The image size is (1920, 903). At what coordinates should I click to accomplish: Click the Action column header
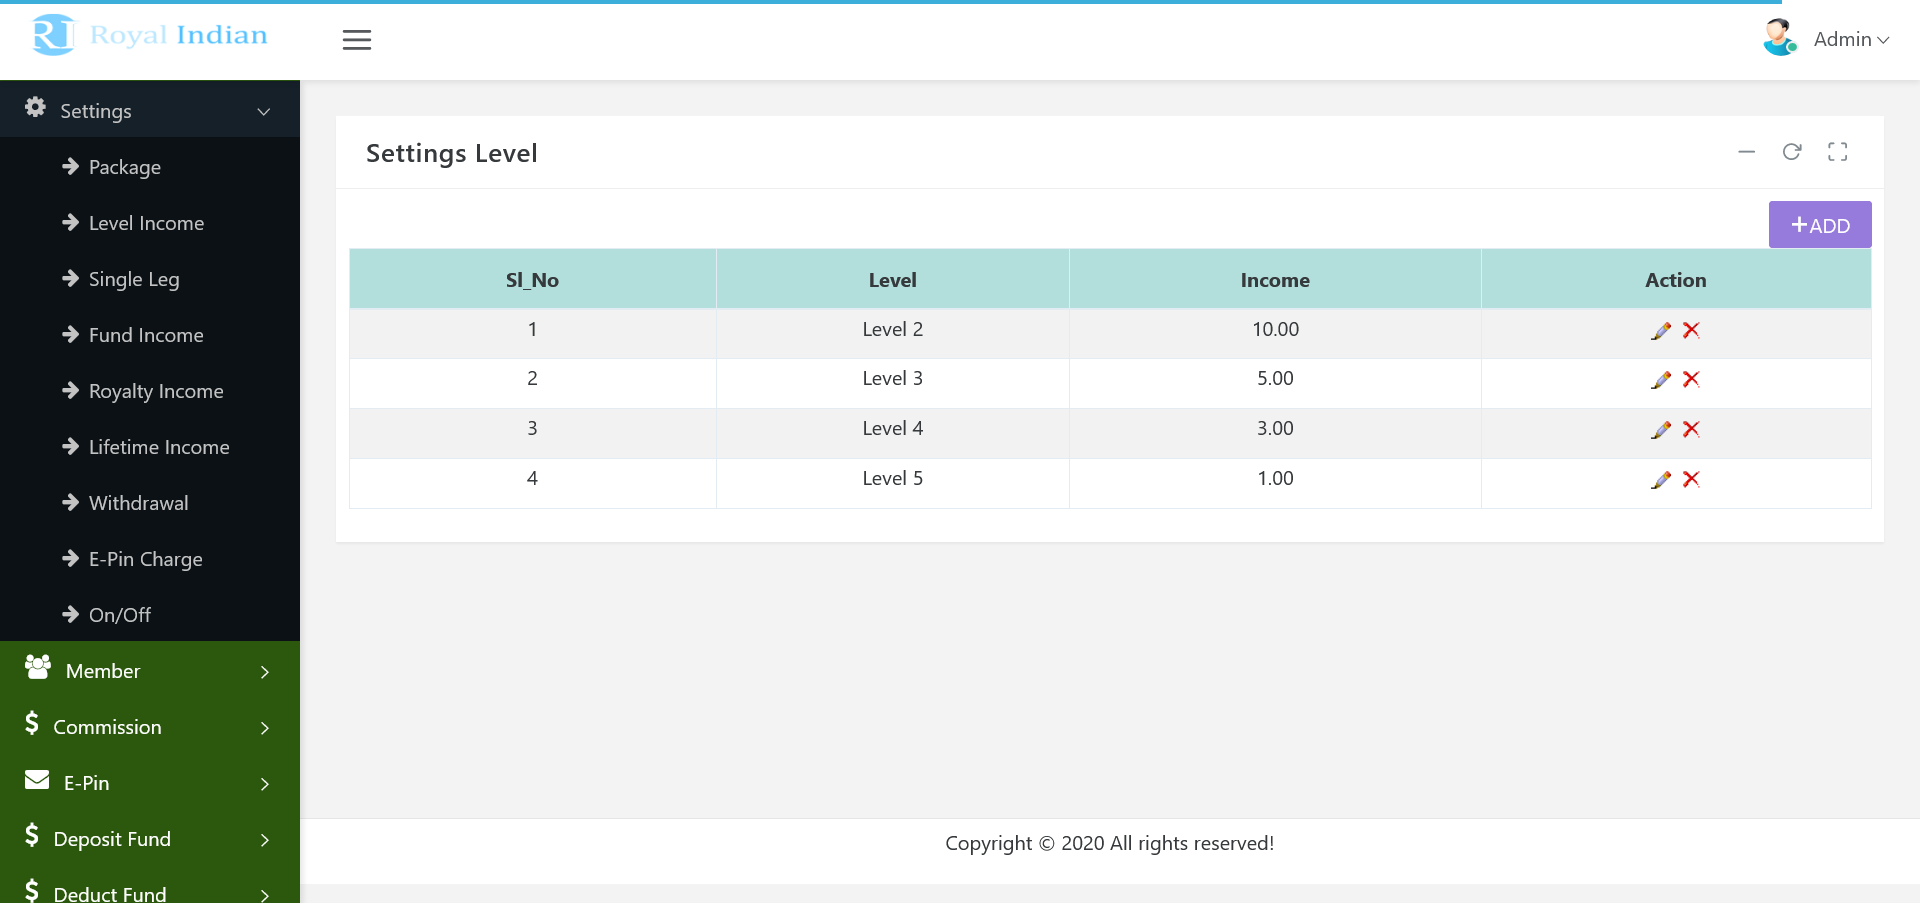pyautogui.click(x=1676, y=280)
